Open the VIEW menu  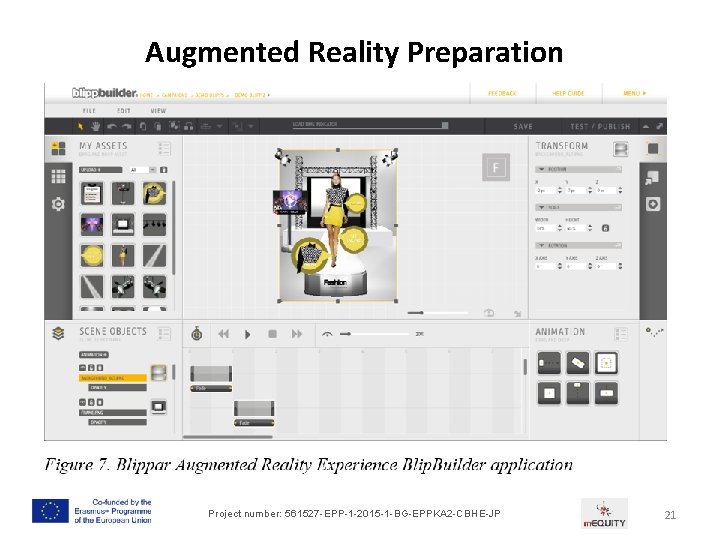click(x=158, y=111)
